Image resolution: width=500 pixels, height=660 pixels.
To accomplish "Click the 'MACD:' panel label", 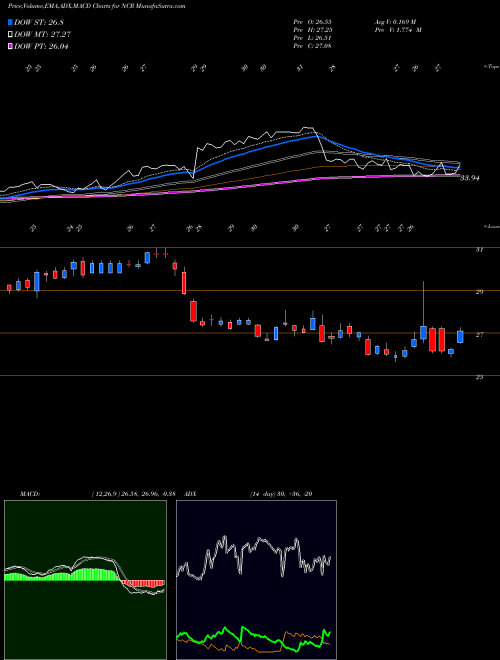I will click(30, 494).
